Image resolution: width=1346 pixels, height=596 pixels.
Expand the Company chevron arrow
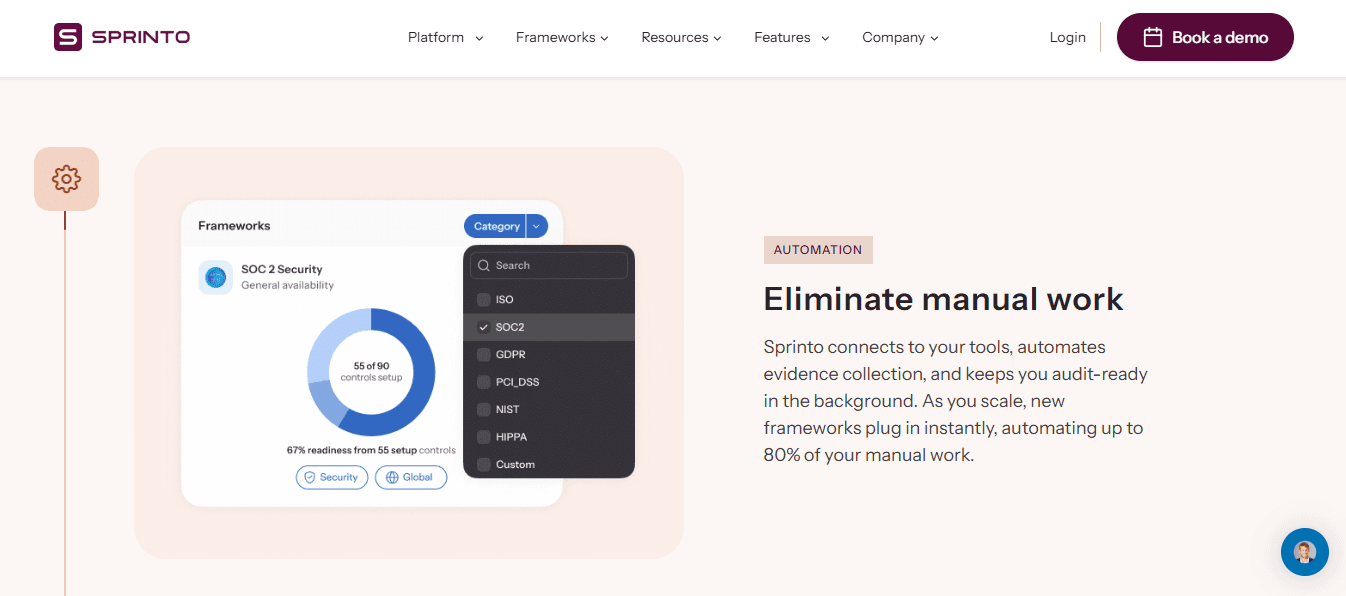(x=934, y=38)
